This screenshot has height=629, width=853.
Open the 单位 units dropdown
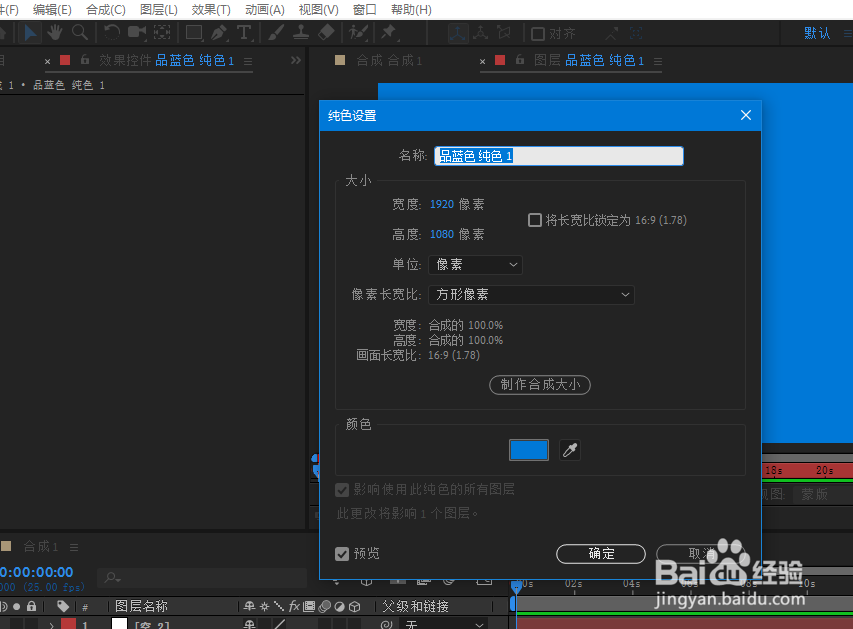(475, 264)
